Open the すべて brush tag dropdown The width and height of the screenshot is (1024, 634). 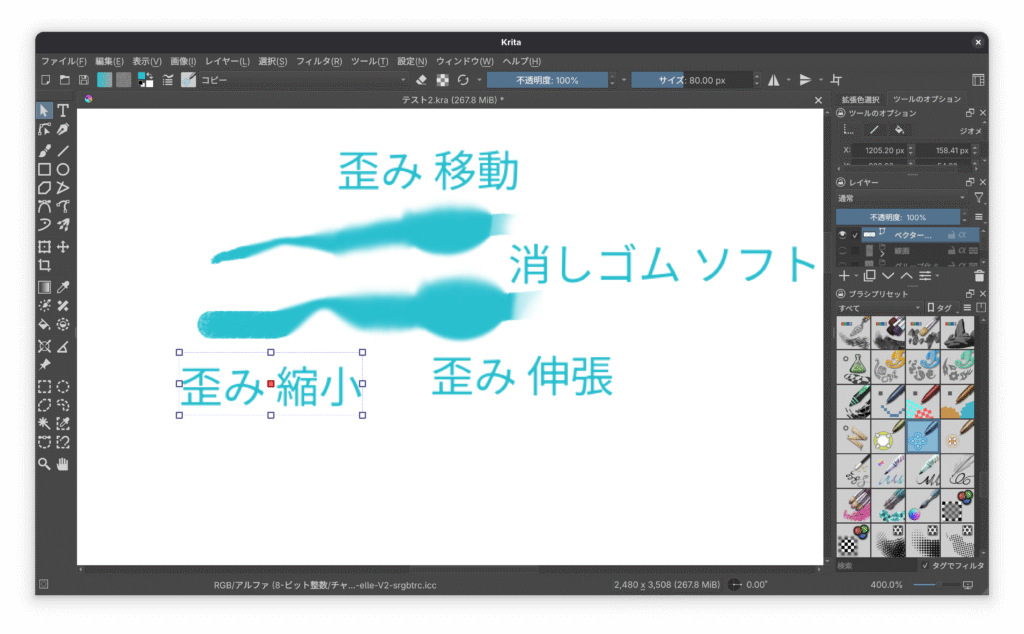(x=879, y=308)
